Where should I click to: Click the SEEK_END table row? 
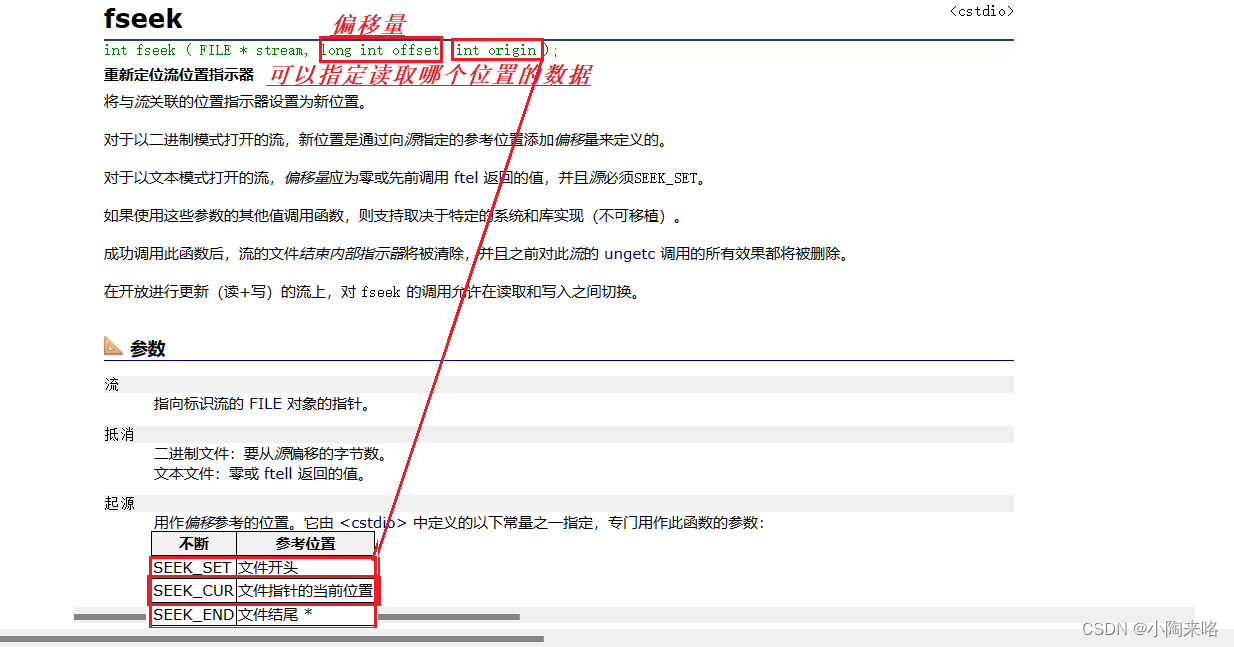coord(193,614)
